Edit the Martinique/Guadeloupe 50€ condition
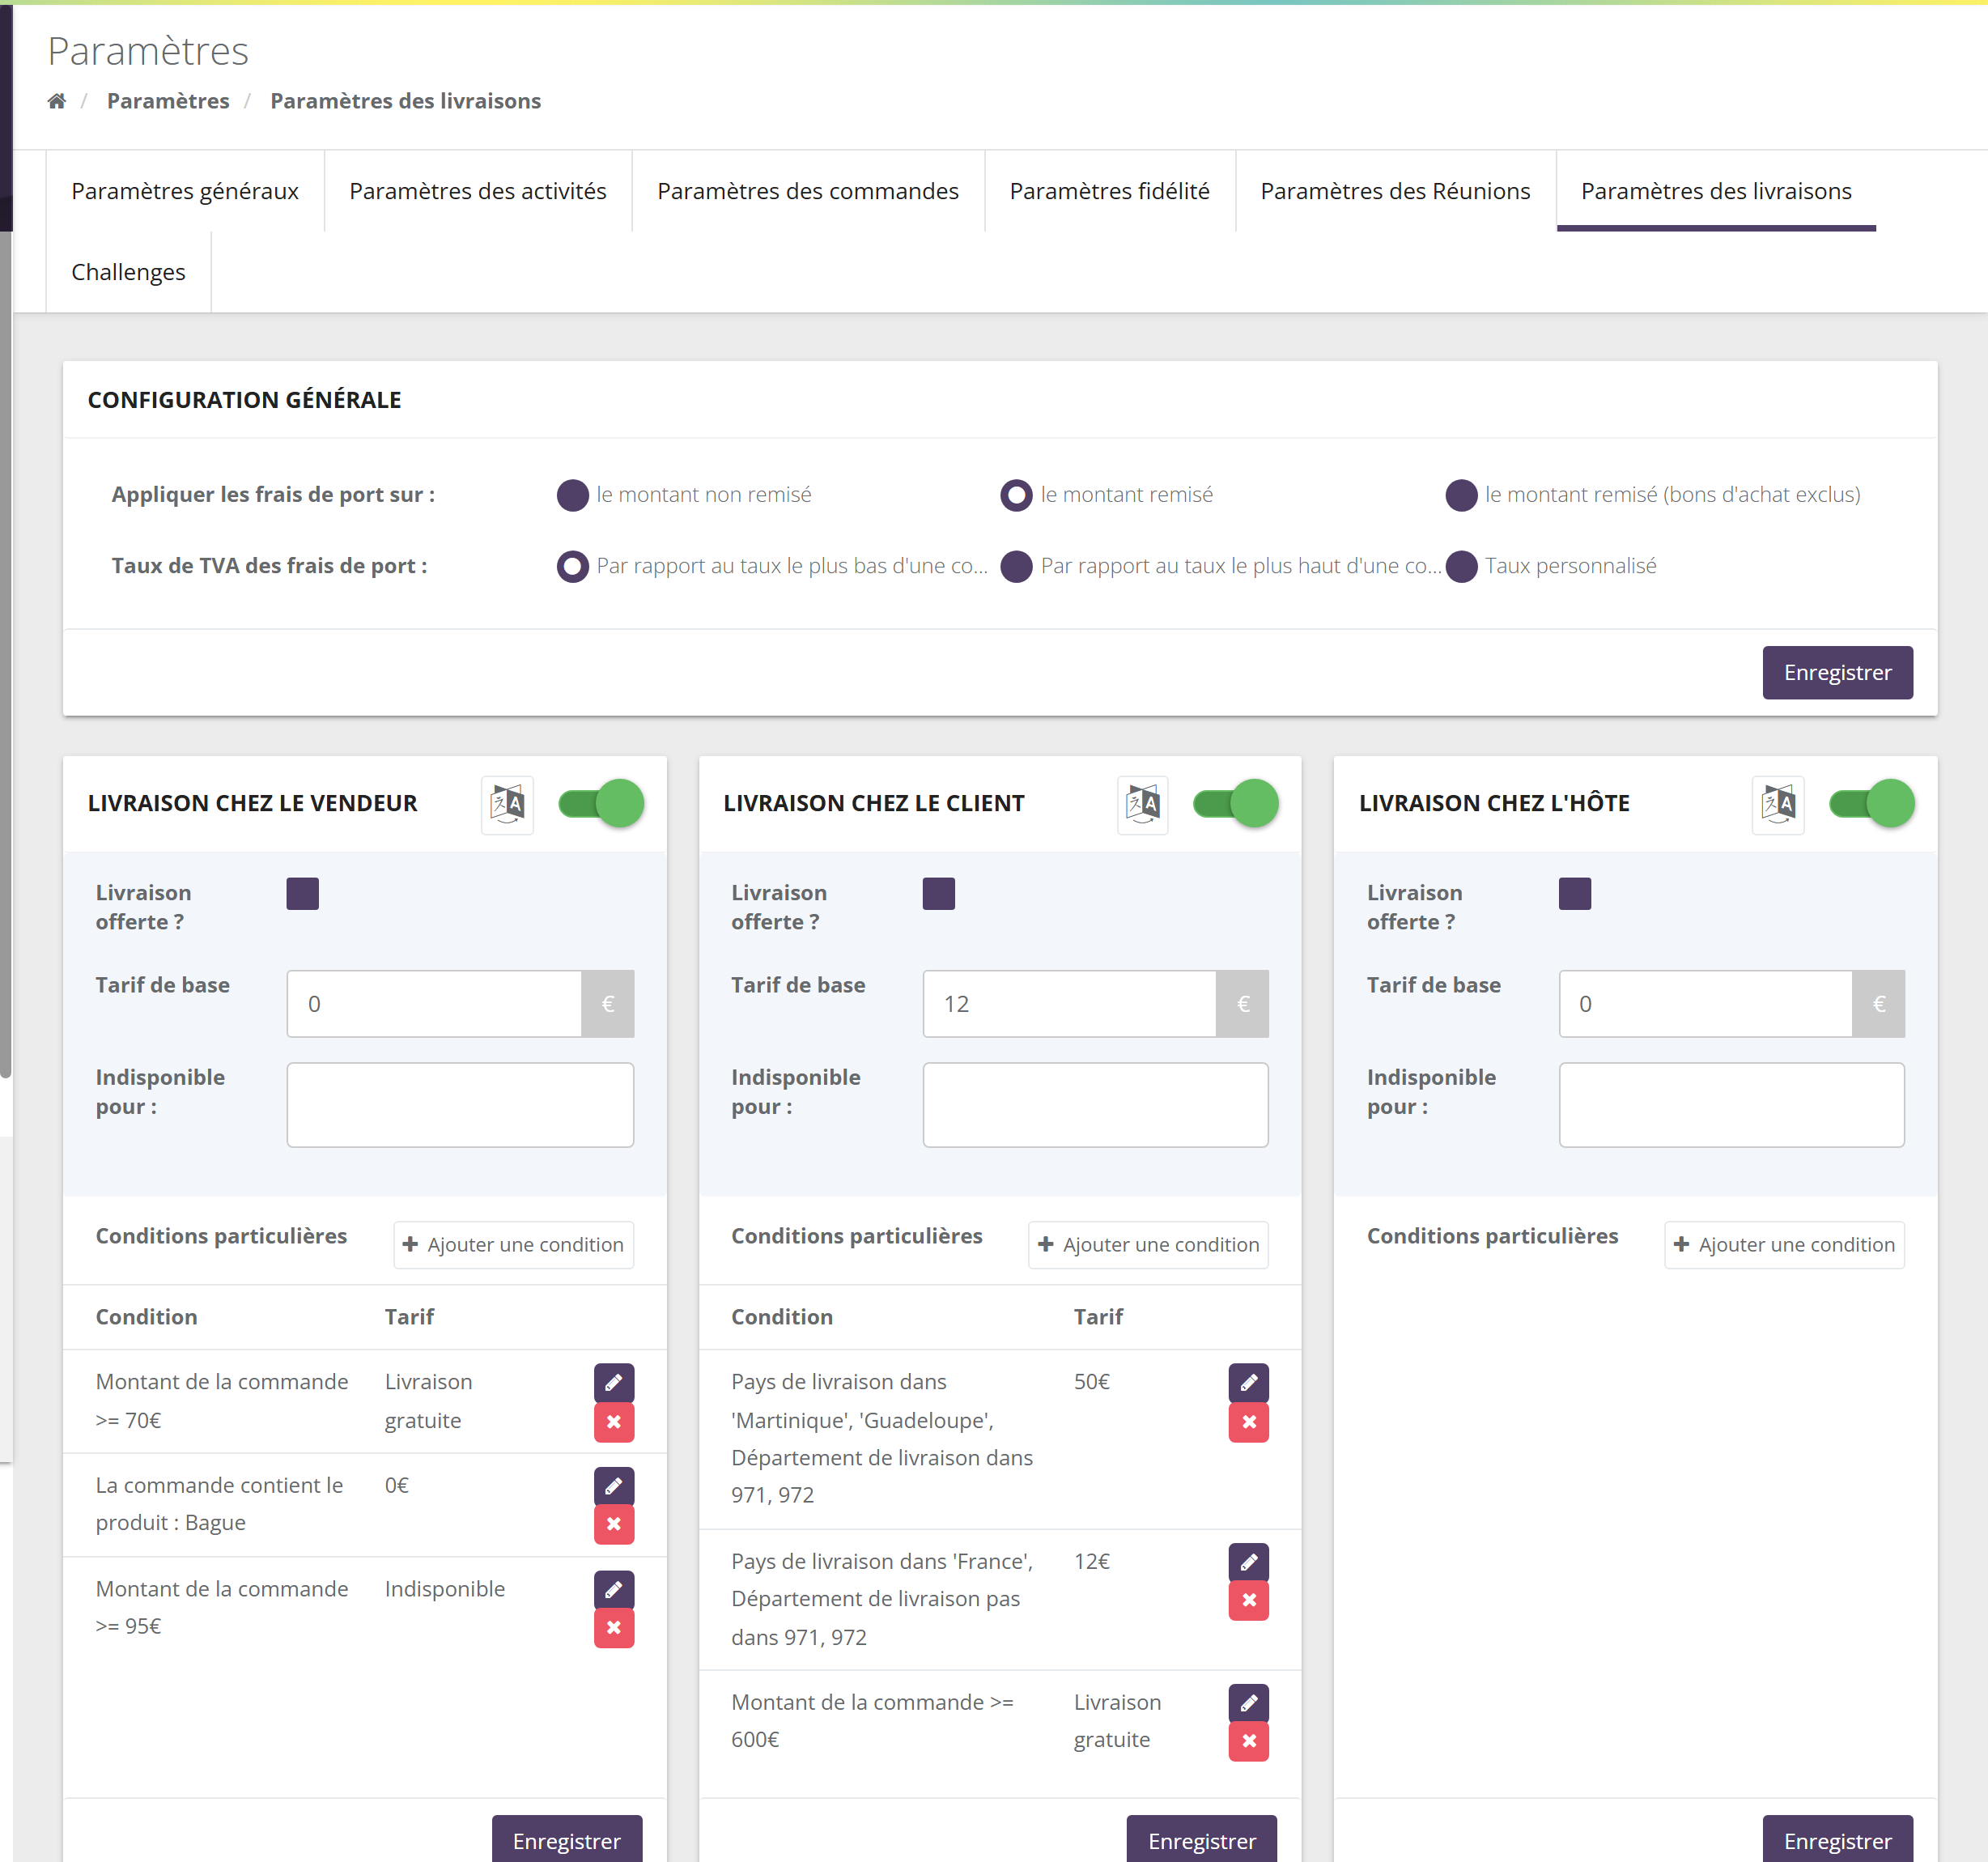The width and height of the screenshot is (1988, 1862). pyautogui.click(x=1249, y=1383)
